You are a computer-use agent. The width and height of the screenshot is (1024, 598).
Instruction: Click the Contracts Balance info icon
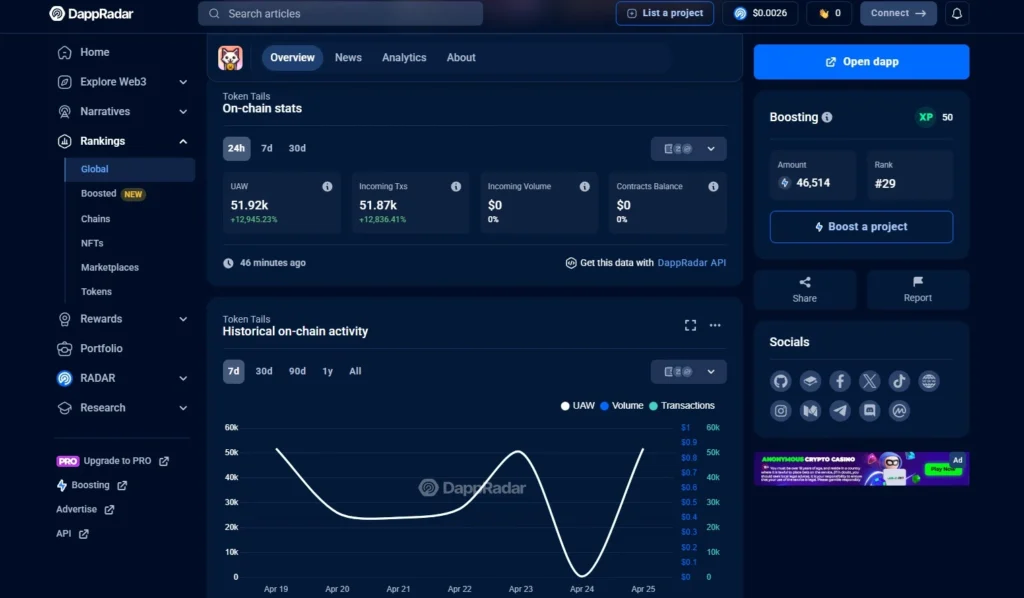pyautogui.click(x=713, y=187)
